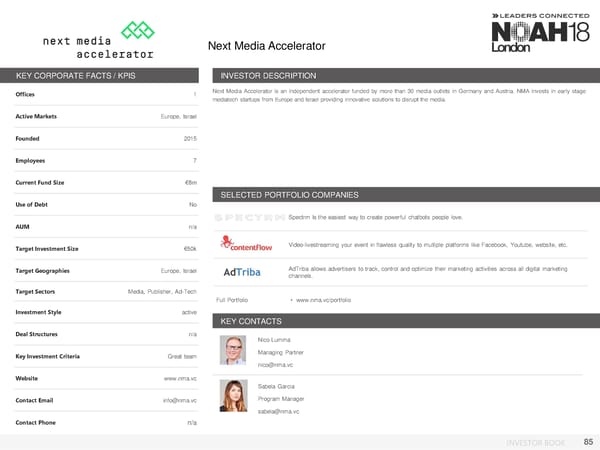The height and width of the screenshot is (450, 600).
Task: Click the contentflow company logo
Action: [x=243, y=245]
